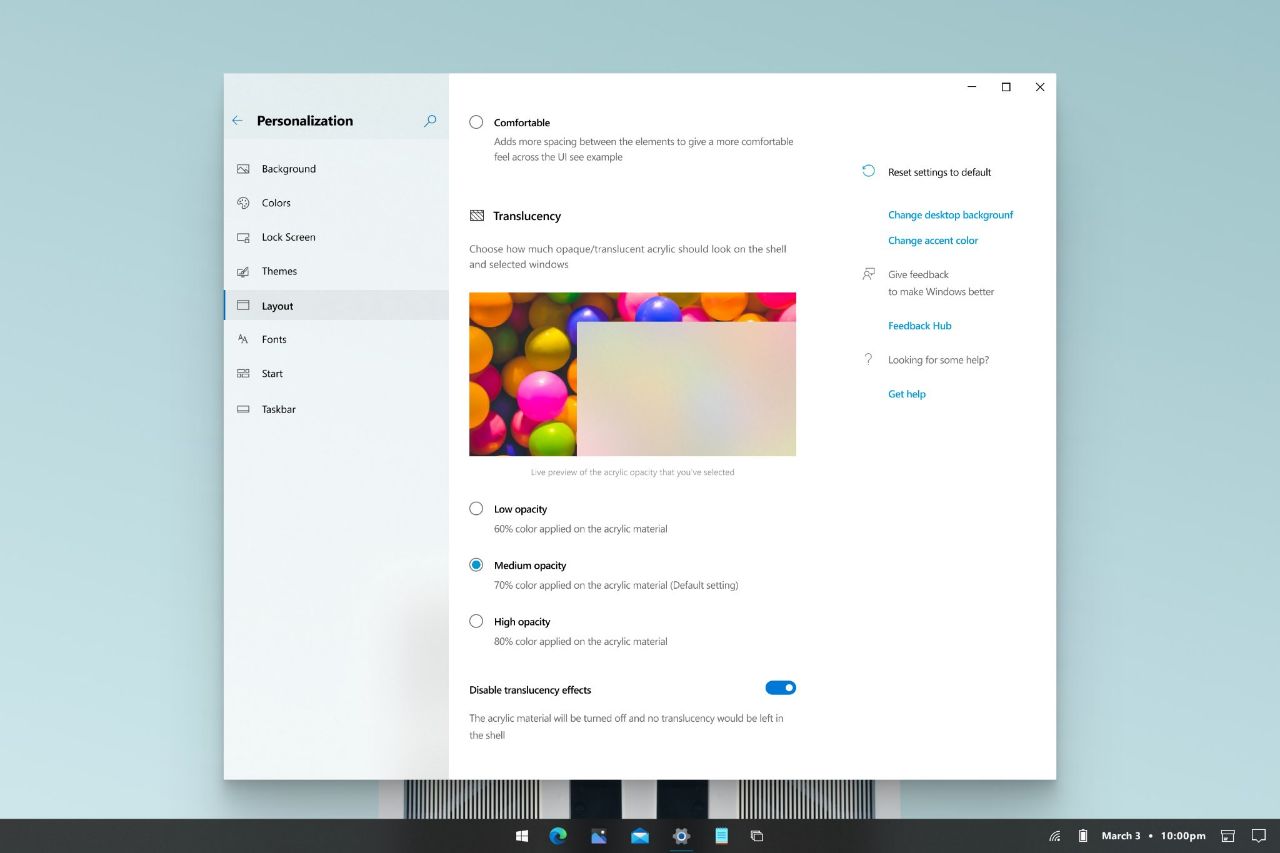Screen dimensions: 1280x853
Task: Open the Feedback Hub link
Action: click(x=919, y=326)
